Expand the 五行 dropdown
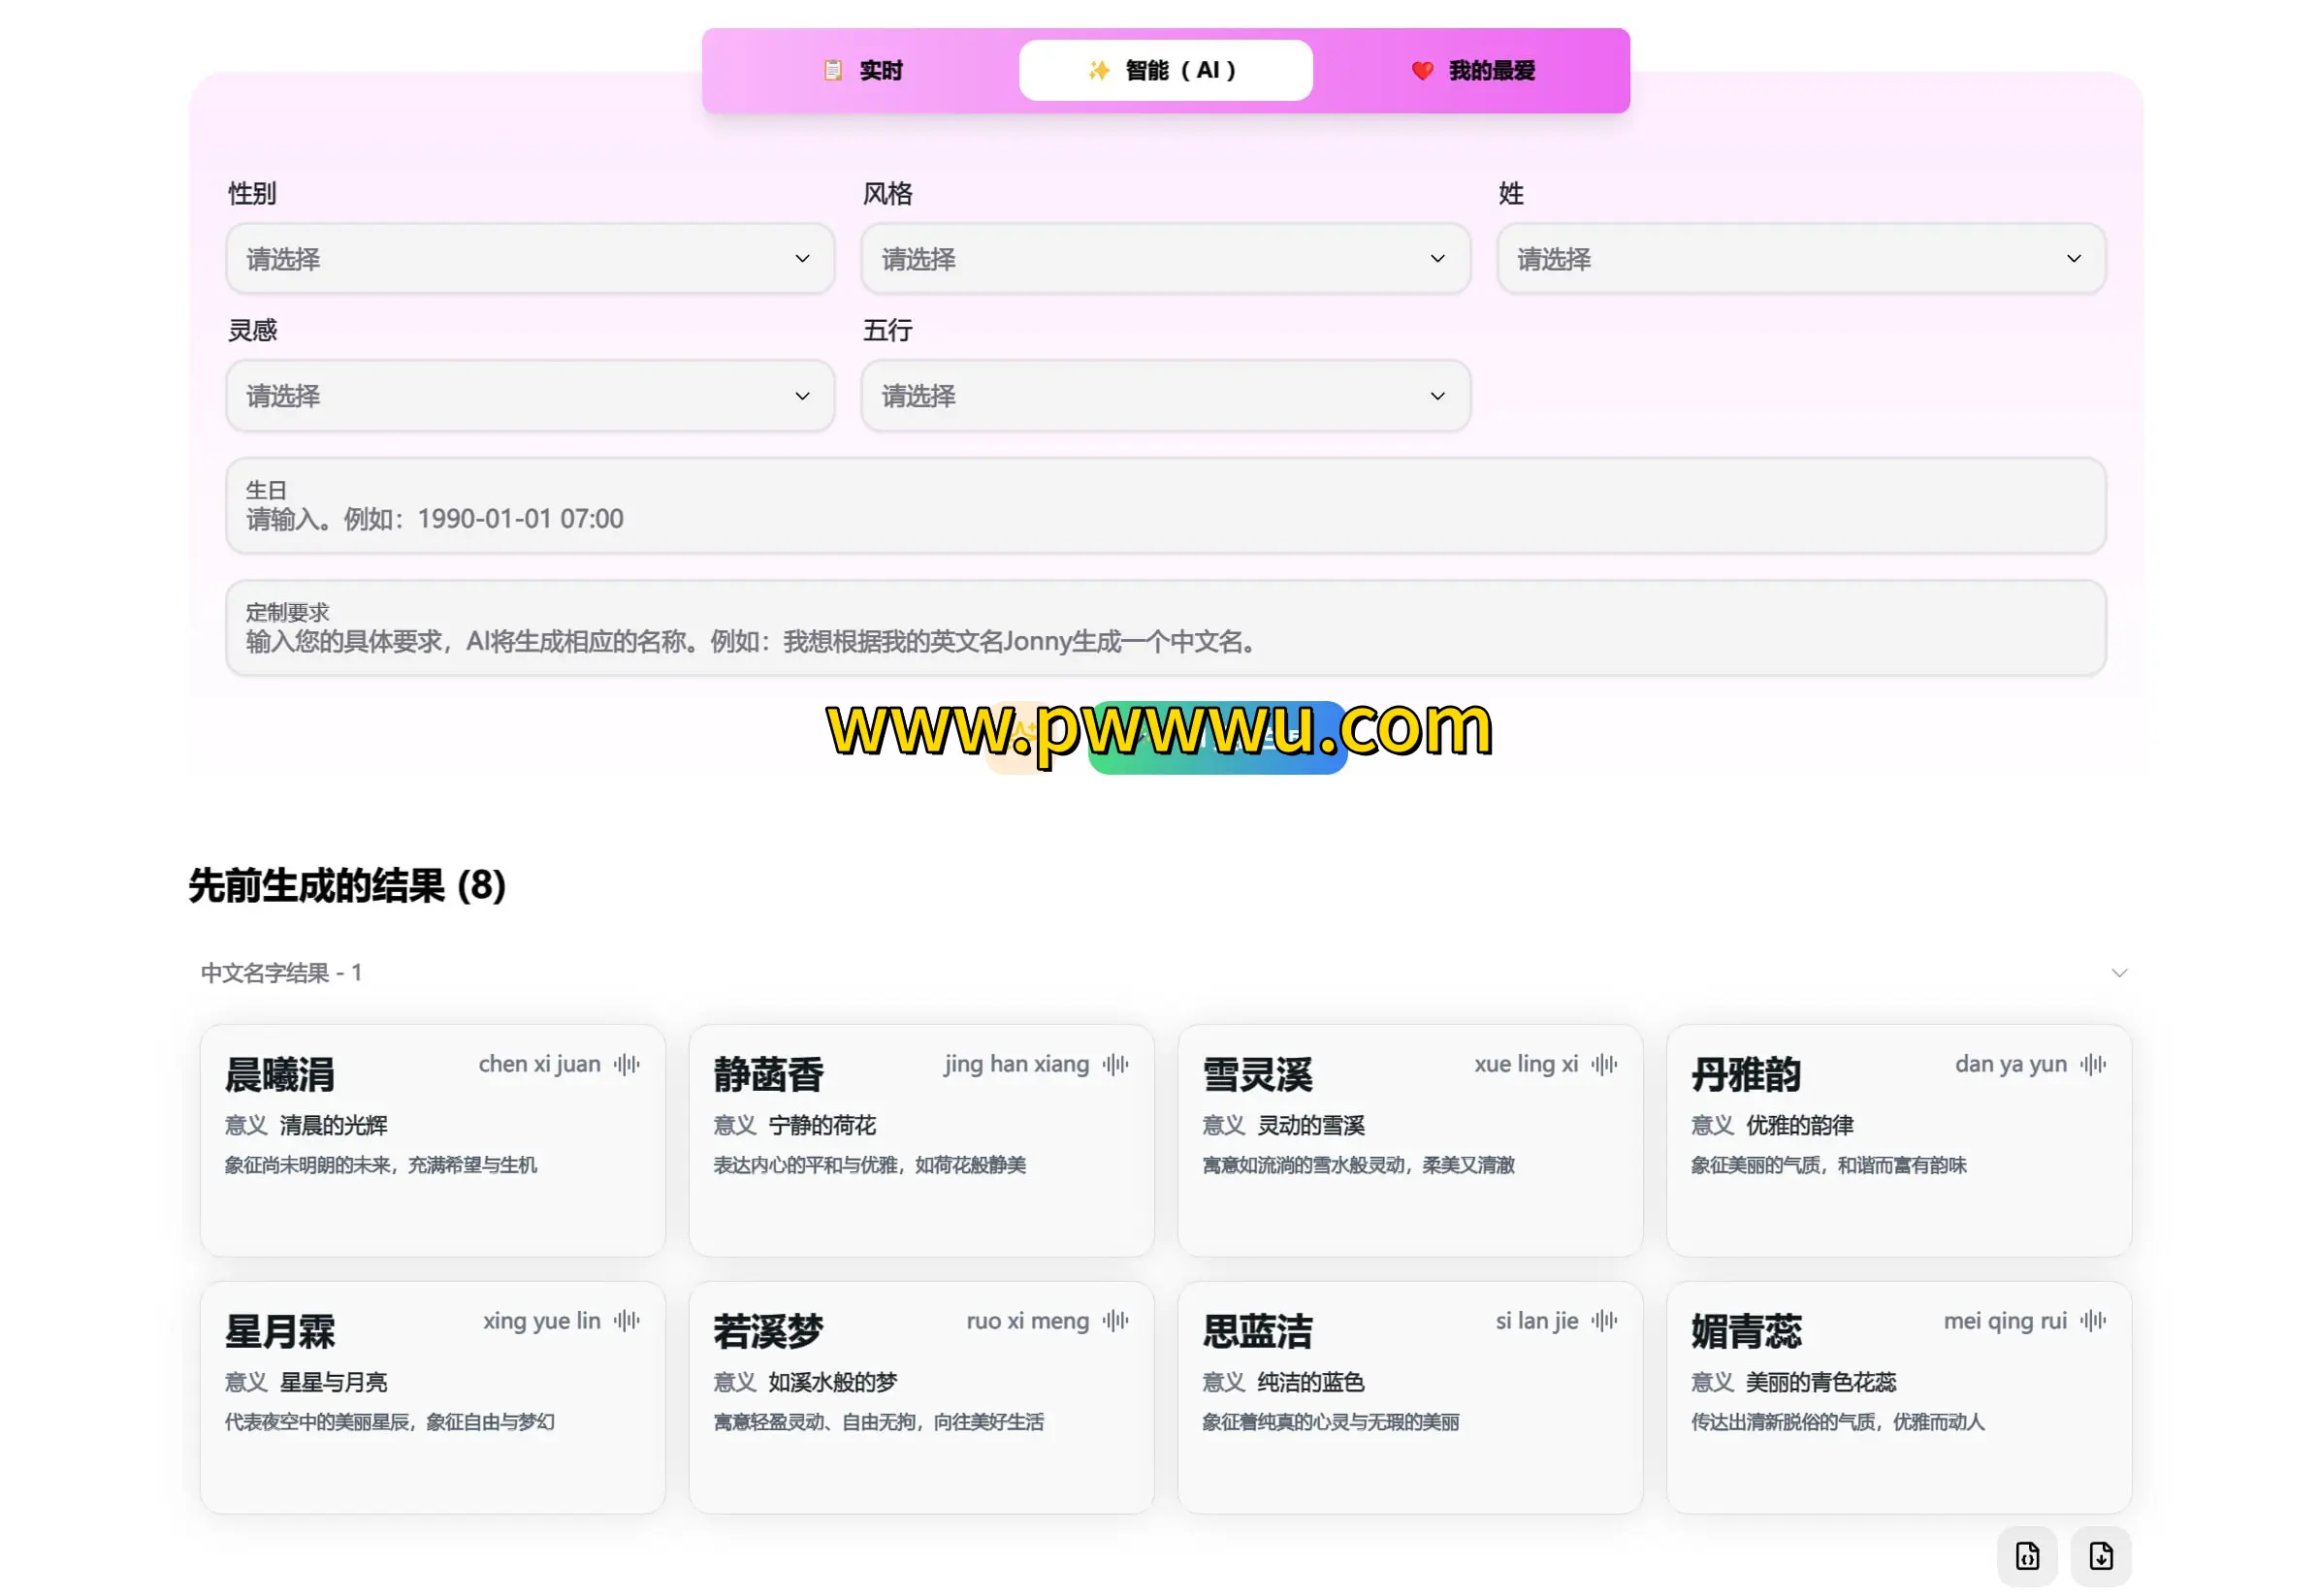 [1165, 396]
